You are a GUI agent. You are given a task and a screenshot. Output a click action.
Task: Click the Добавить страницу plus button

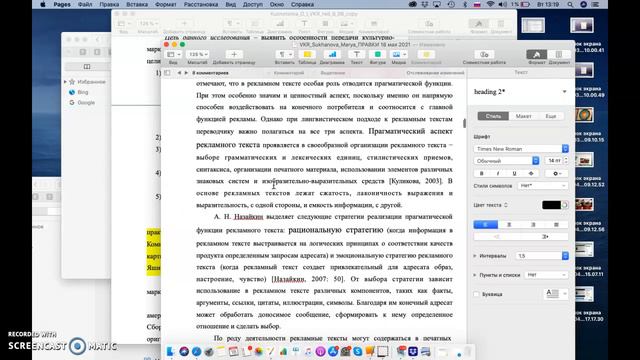pos(234,54)
